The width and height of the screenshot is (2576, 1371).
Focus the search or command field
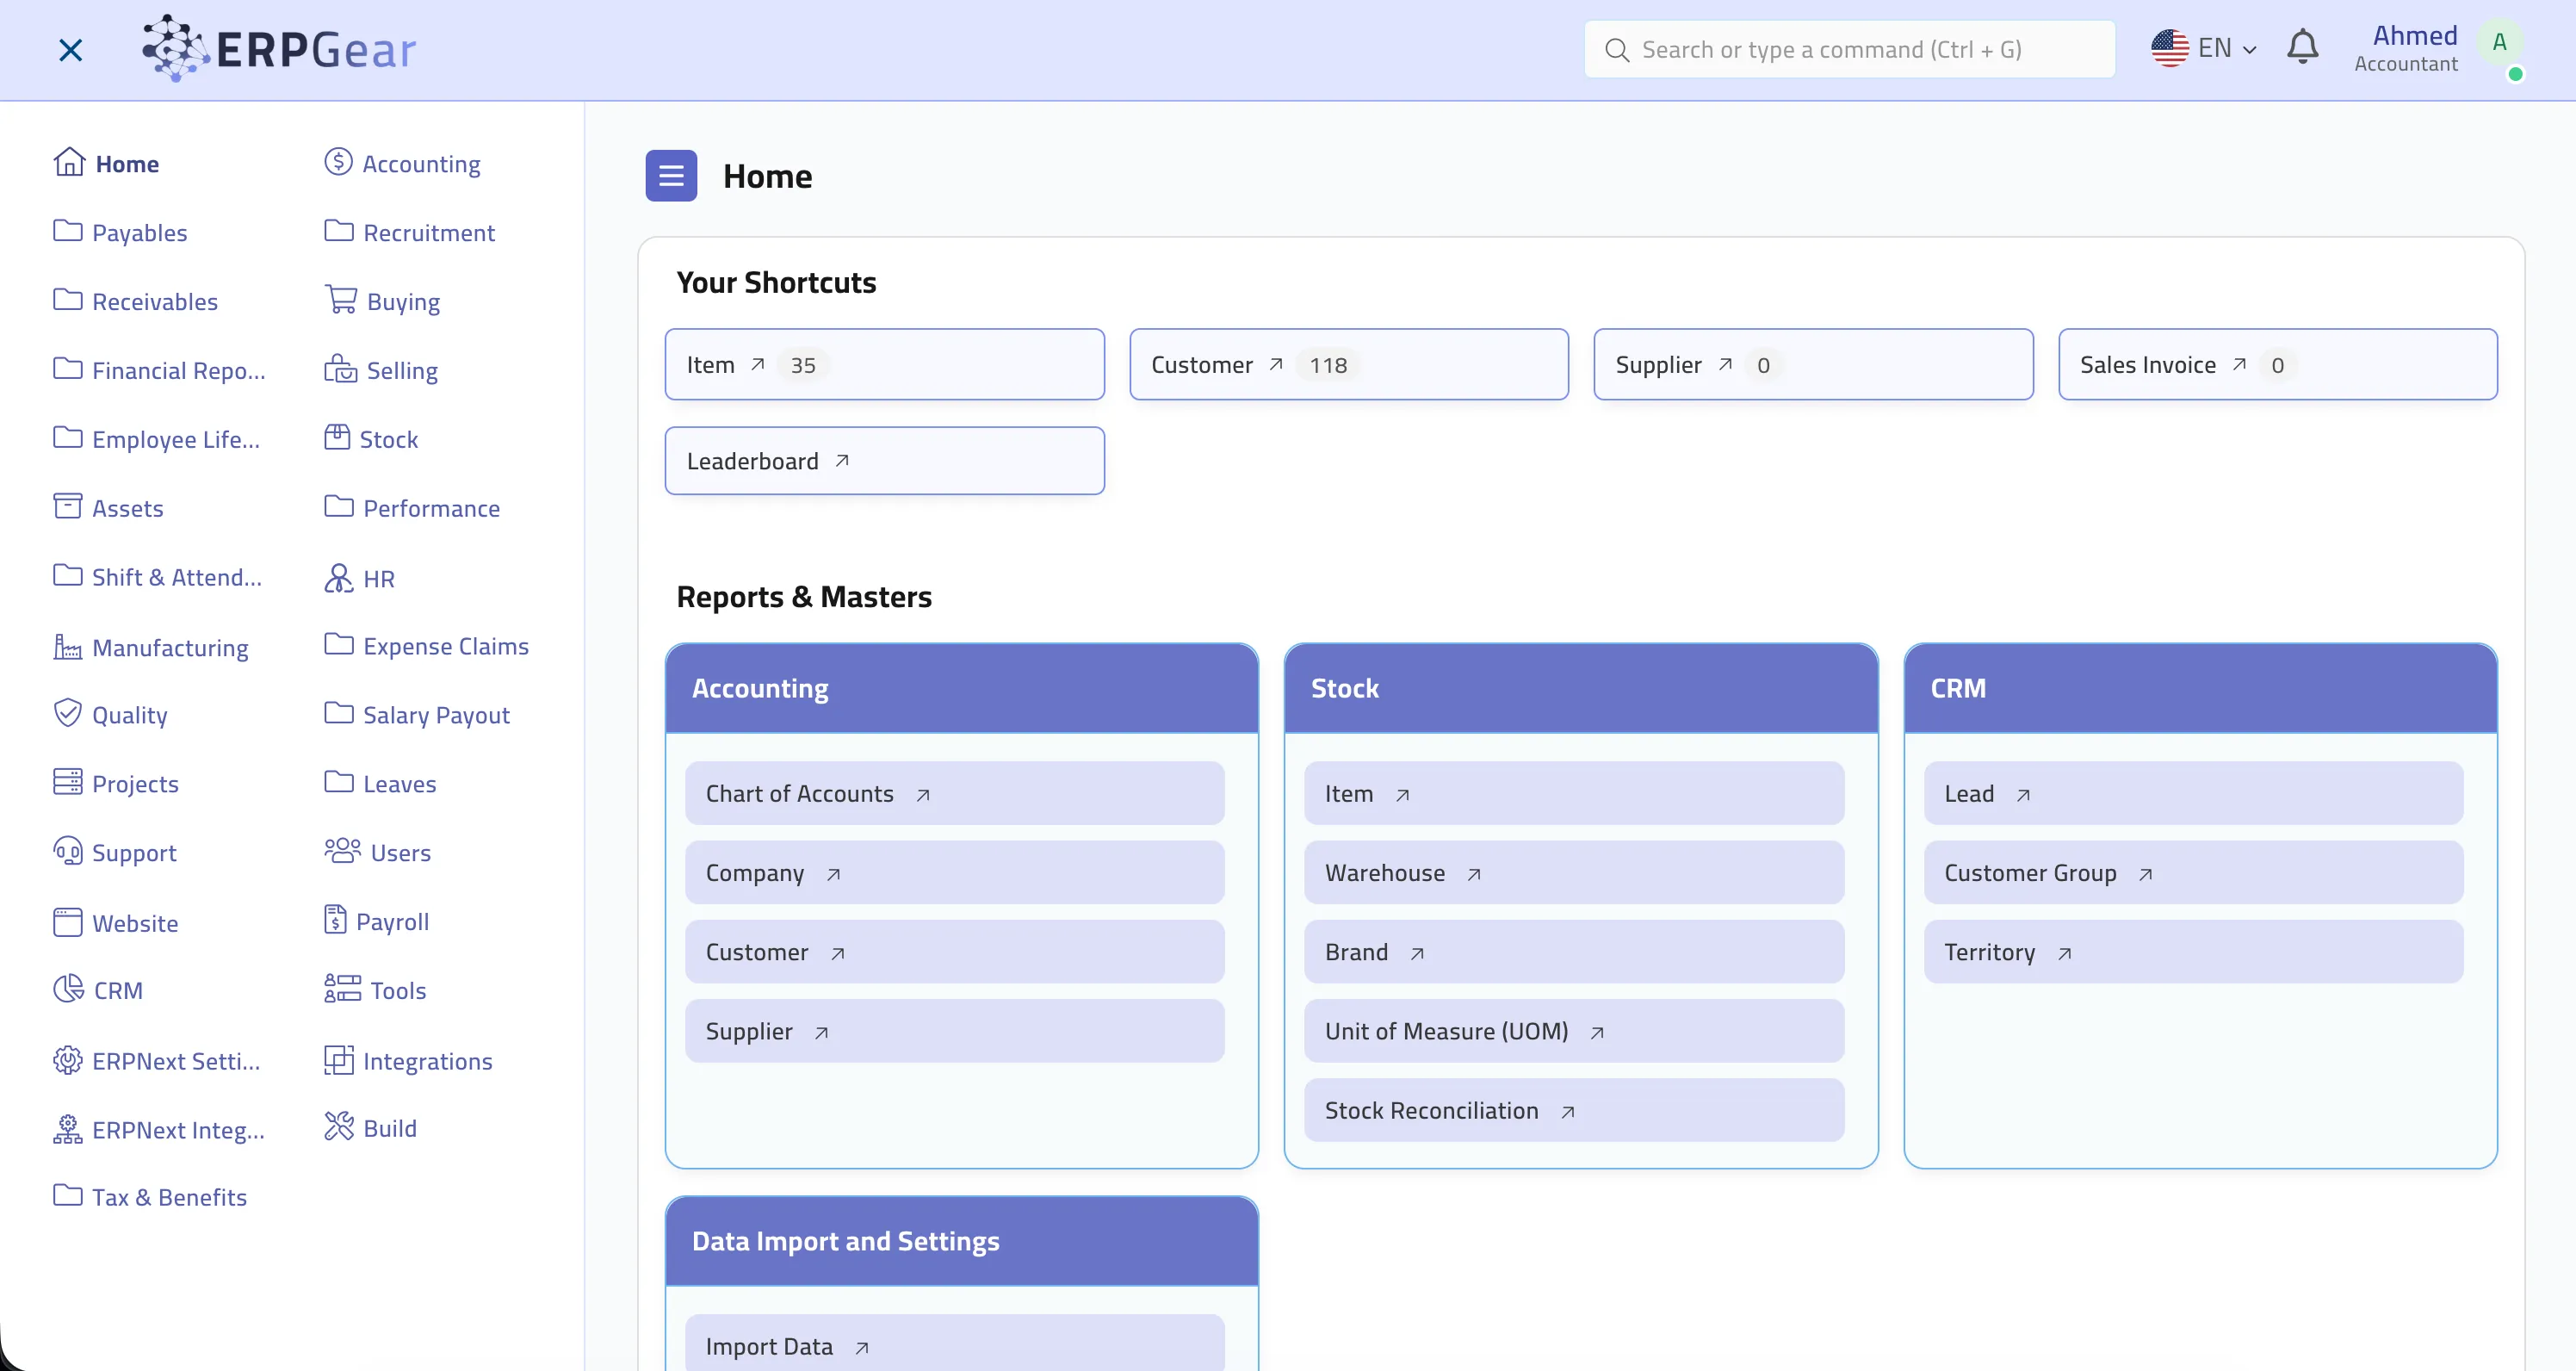coord(1849,49)
